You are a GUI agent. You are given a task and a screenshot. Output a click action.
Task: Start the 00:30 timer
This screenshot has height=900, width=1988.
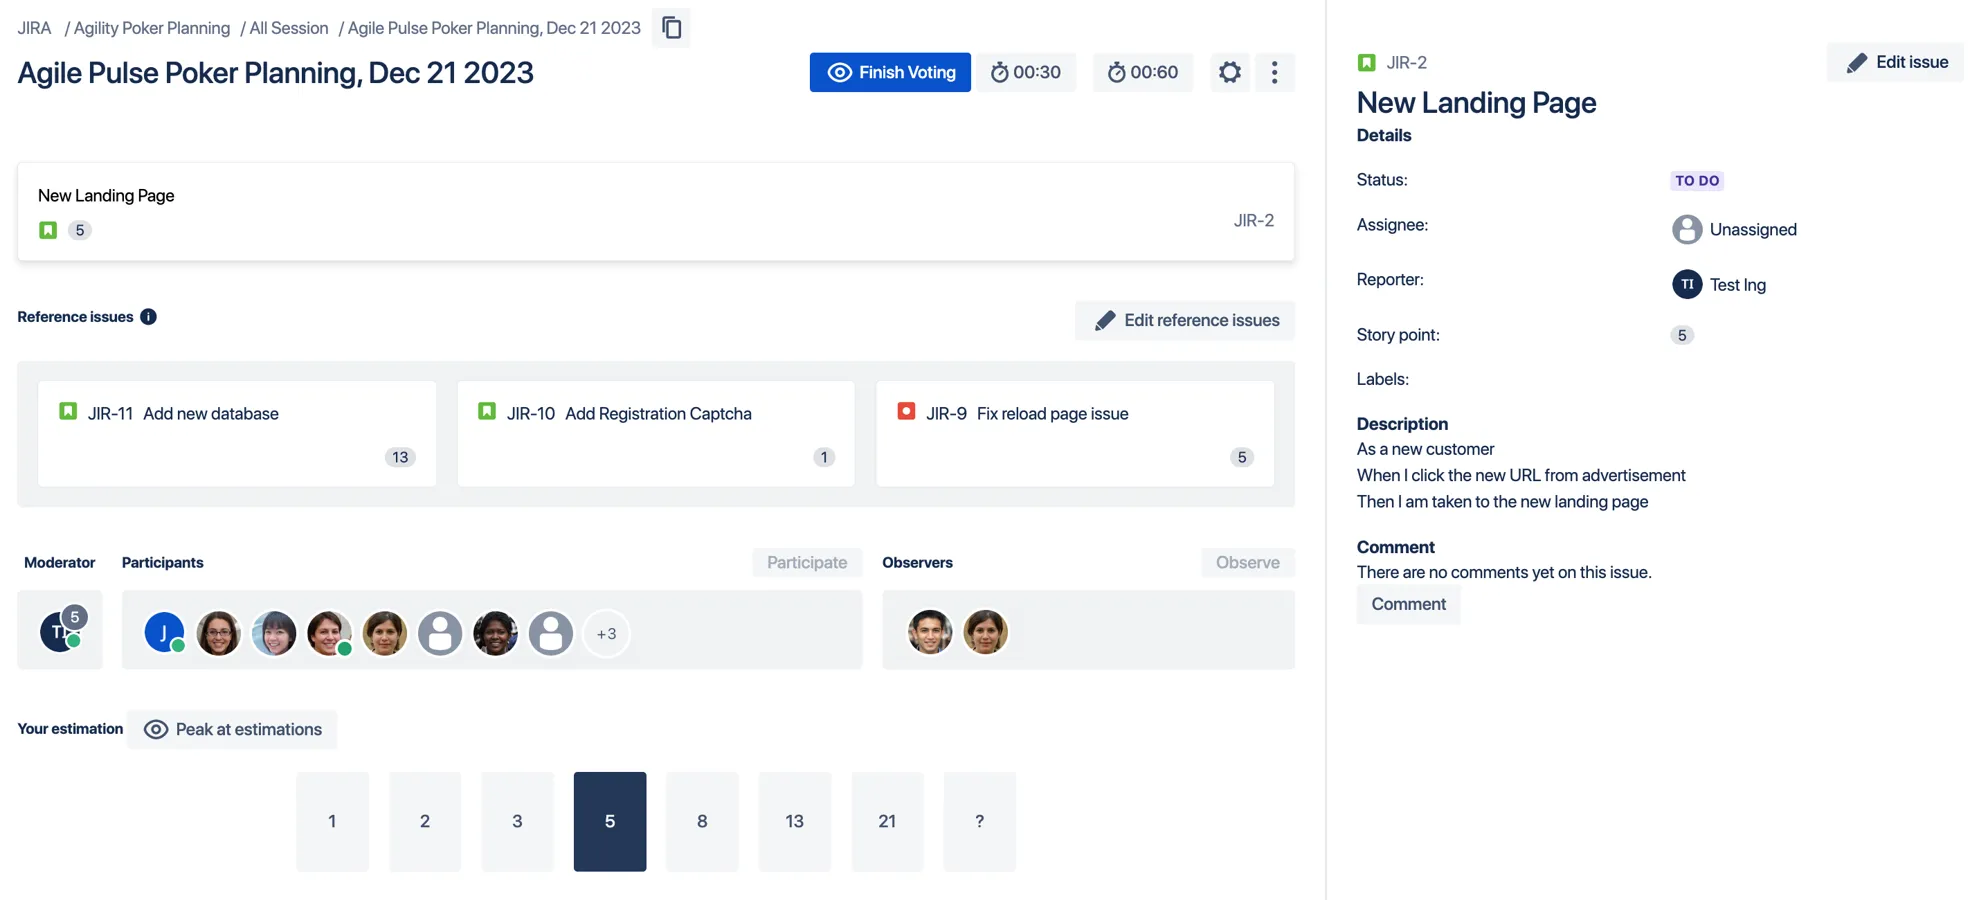(1026, 72)
